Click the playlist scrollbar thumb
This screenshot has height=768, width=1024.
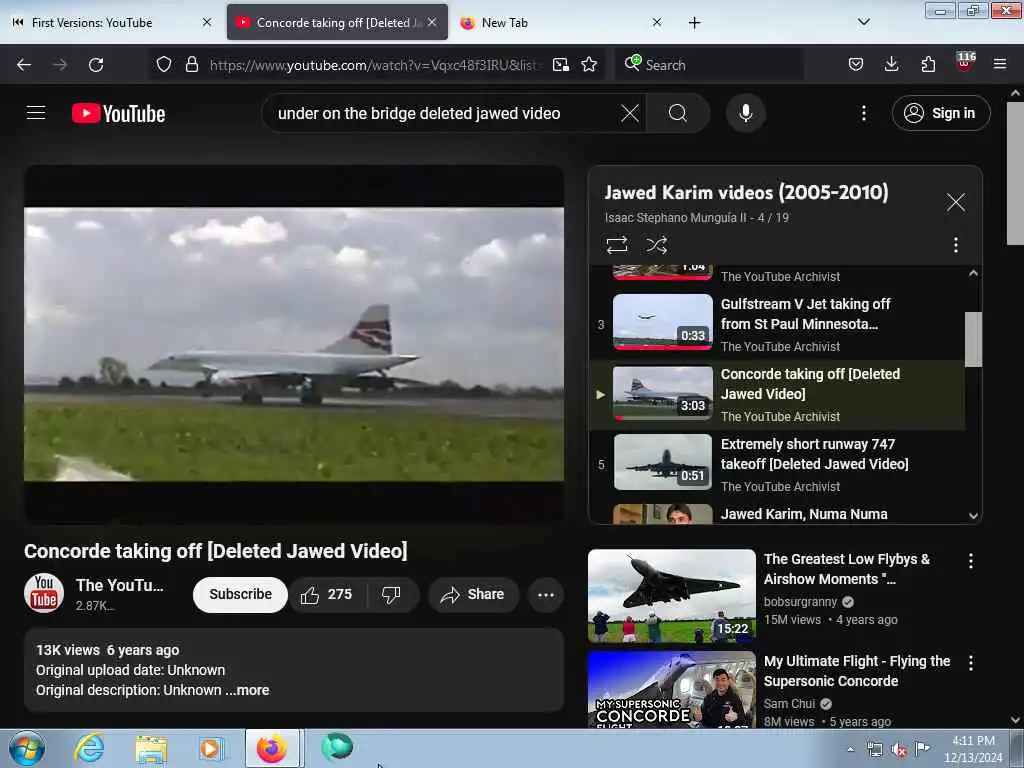click(973, 339)
